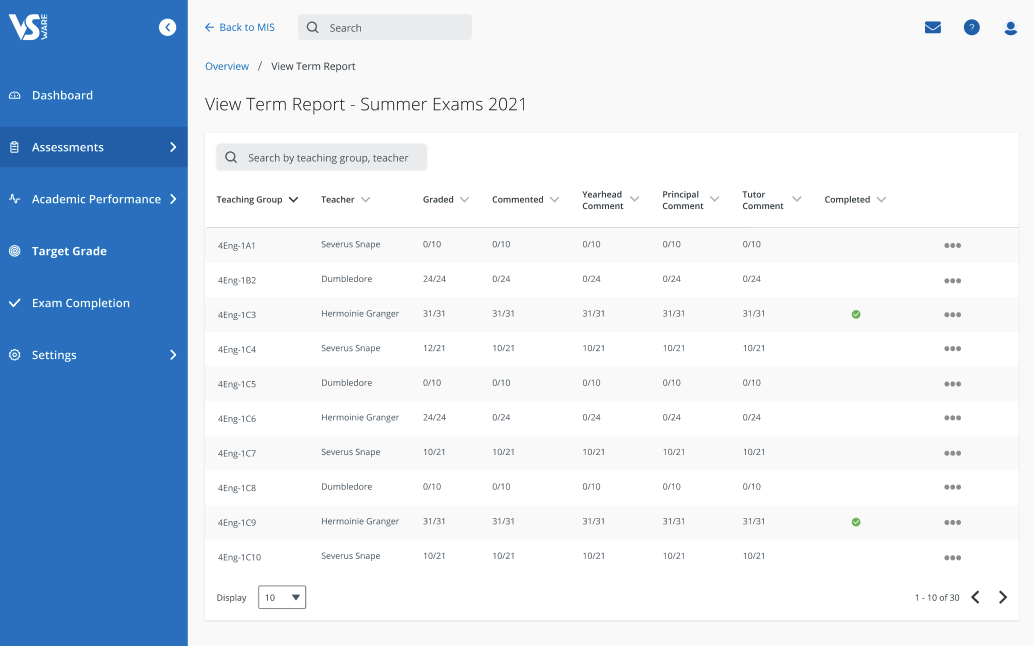Click the Exam Completion checkmark icon

[x=15, y=303]
